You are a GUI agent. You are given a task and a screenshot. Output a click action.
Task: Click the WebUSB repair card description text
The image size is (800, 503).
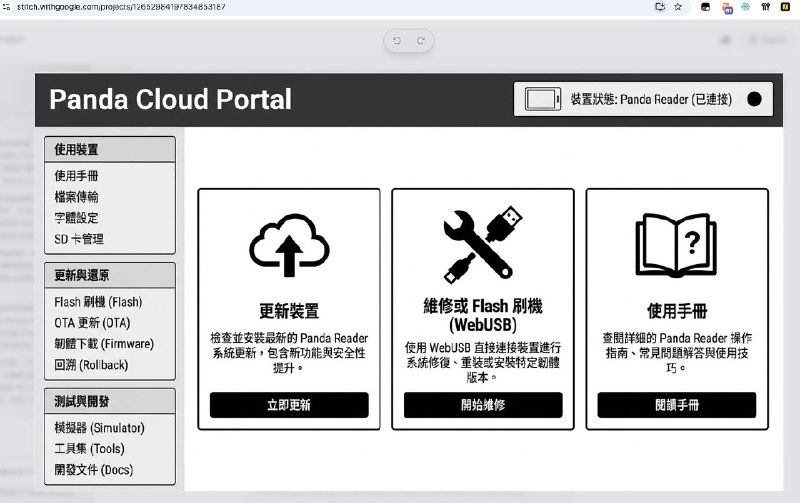coord(483,363)
